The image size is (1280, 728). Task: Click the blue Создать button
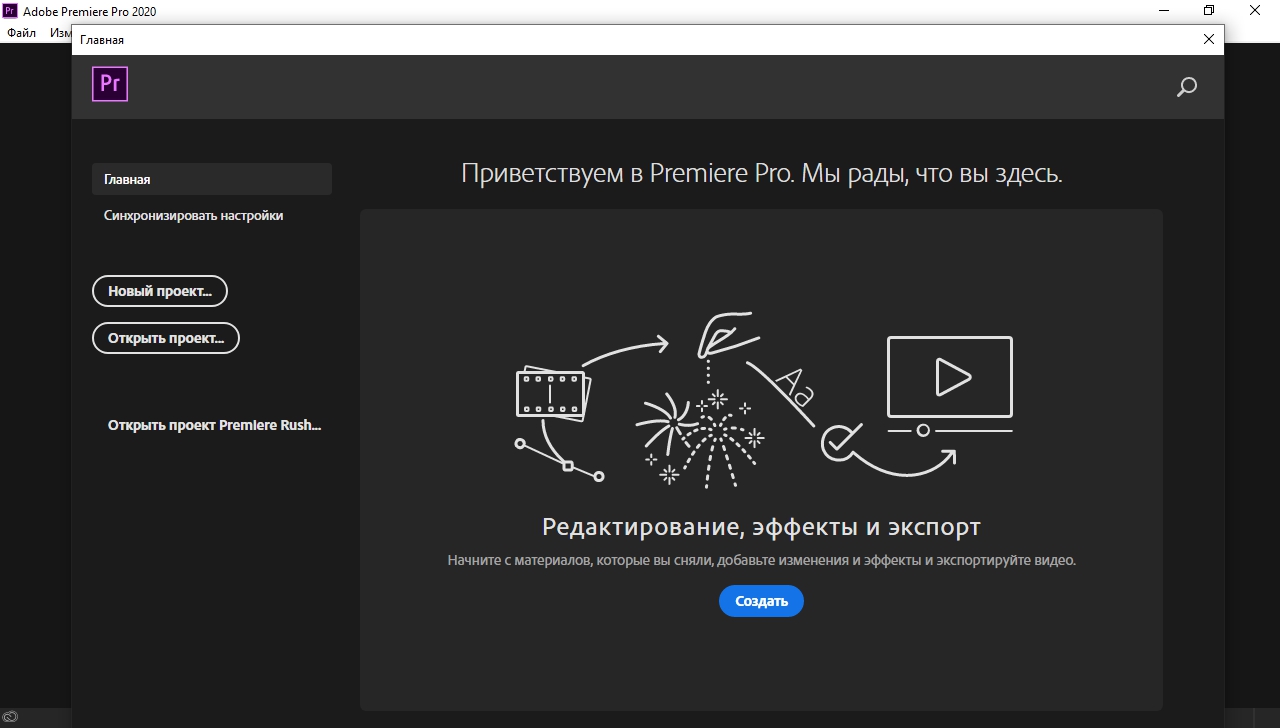pyautogui.click(x=761, y=601)
